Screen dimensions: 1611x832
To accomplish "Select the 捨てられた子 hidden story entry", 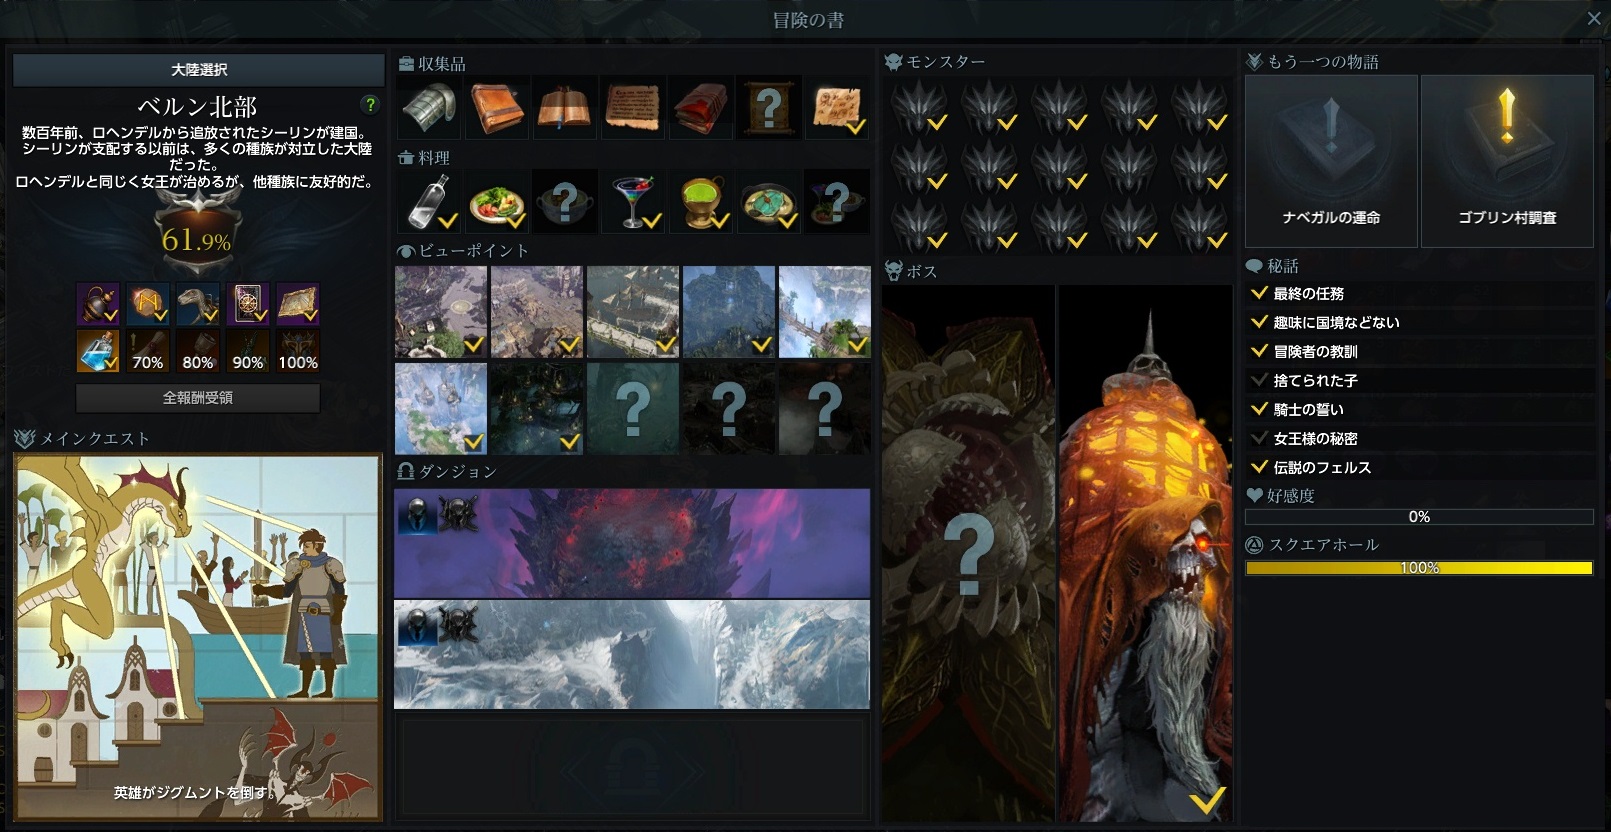I will pos(1420,381).
